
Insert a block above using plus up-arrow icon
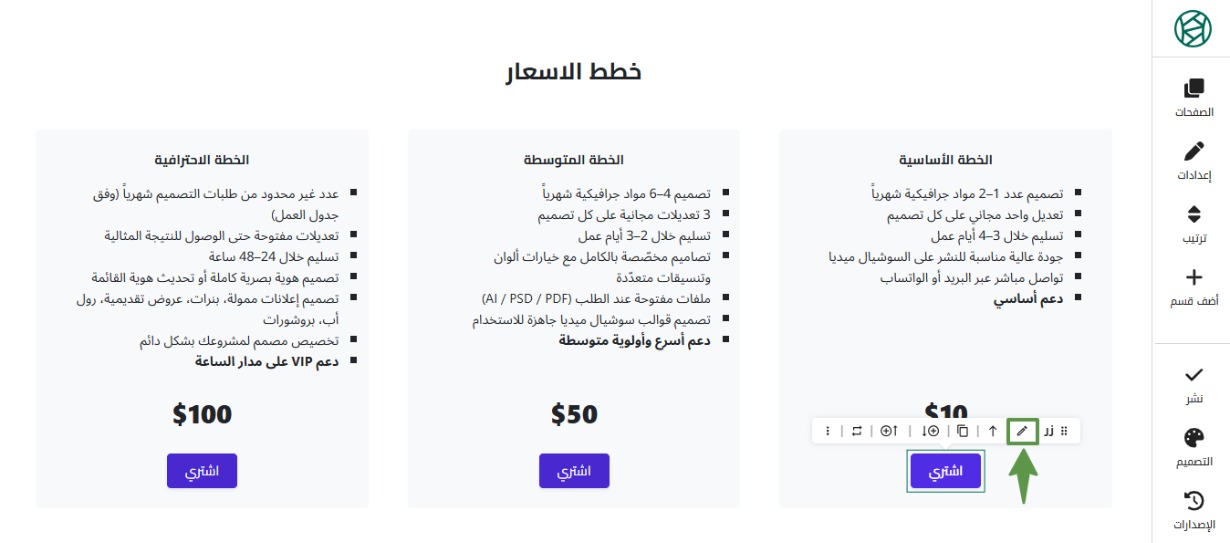[x=889, y=431]
